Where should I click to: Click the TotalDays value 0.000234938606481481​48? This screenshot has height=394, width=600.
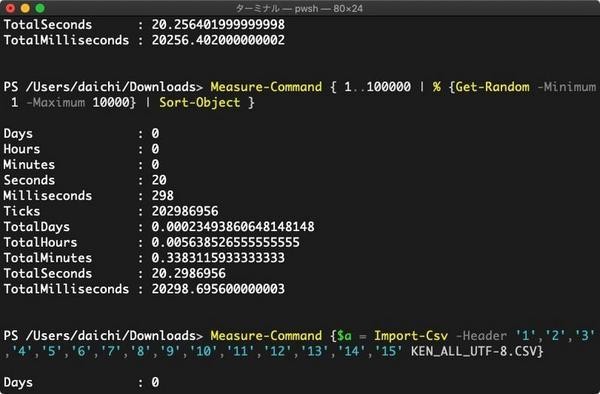[233, 227]
